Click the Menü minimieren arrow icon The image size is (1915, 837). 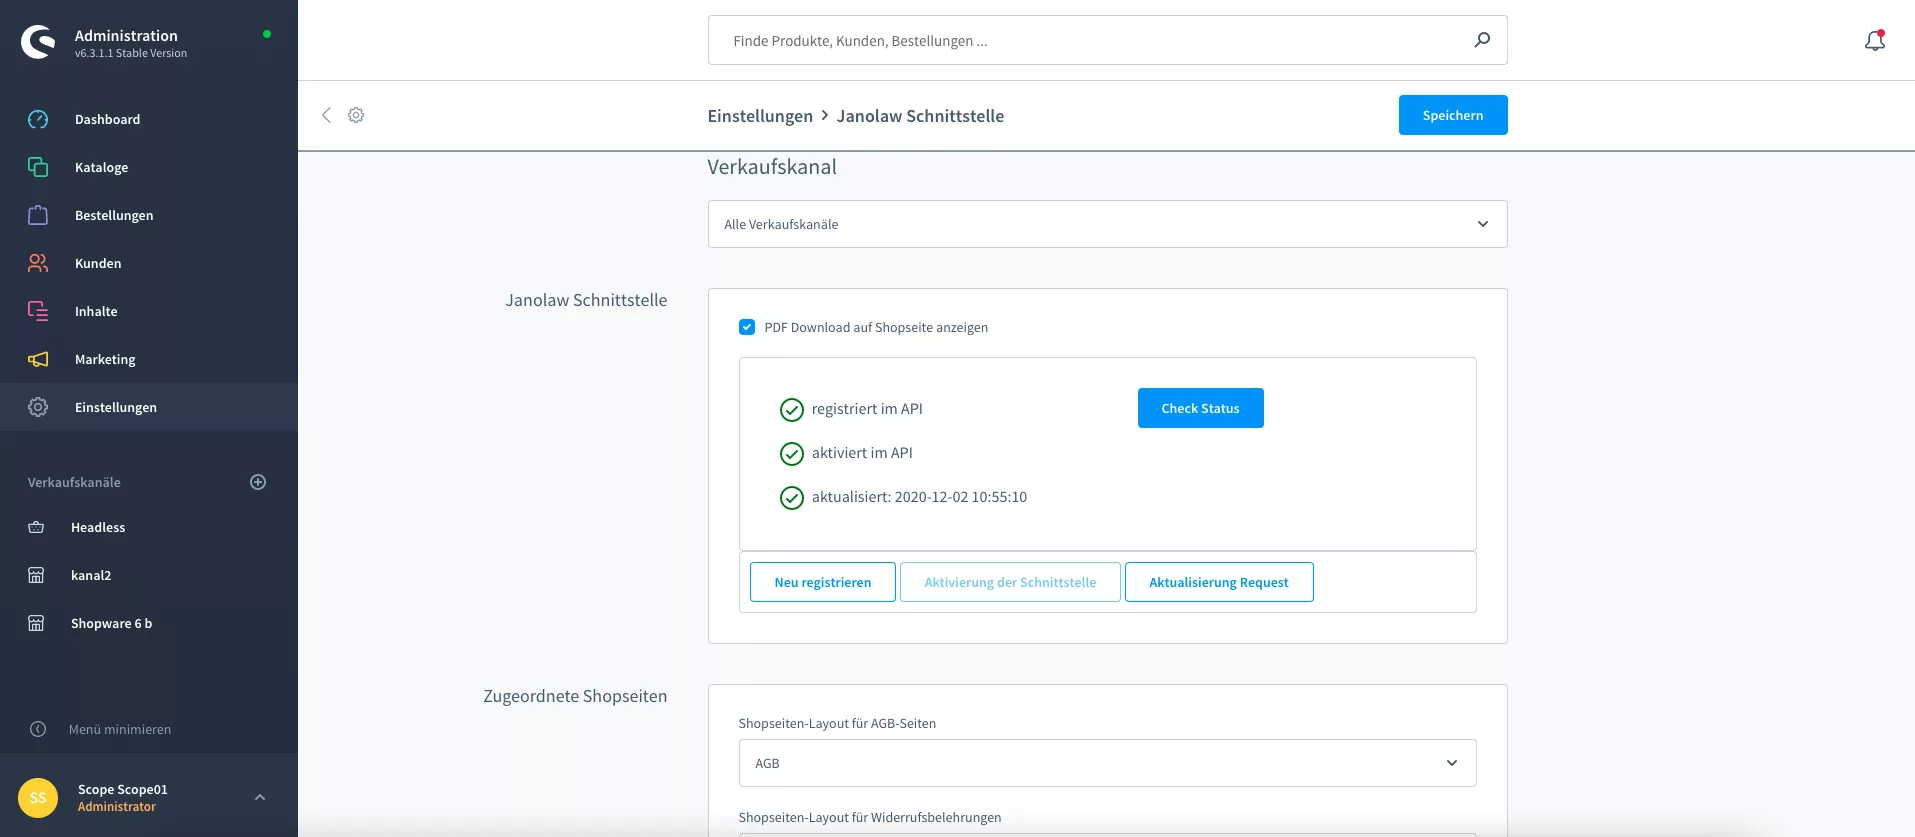point(38,729)
